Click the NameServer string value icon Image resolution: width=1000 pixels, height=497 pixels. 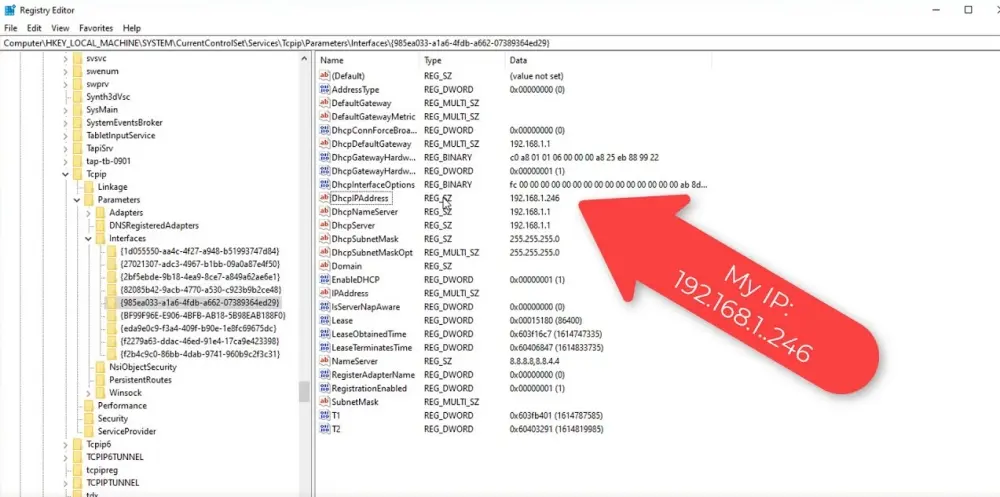point(324,361)
